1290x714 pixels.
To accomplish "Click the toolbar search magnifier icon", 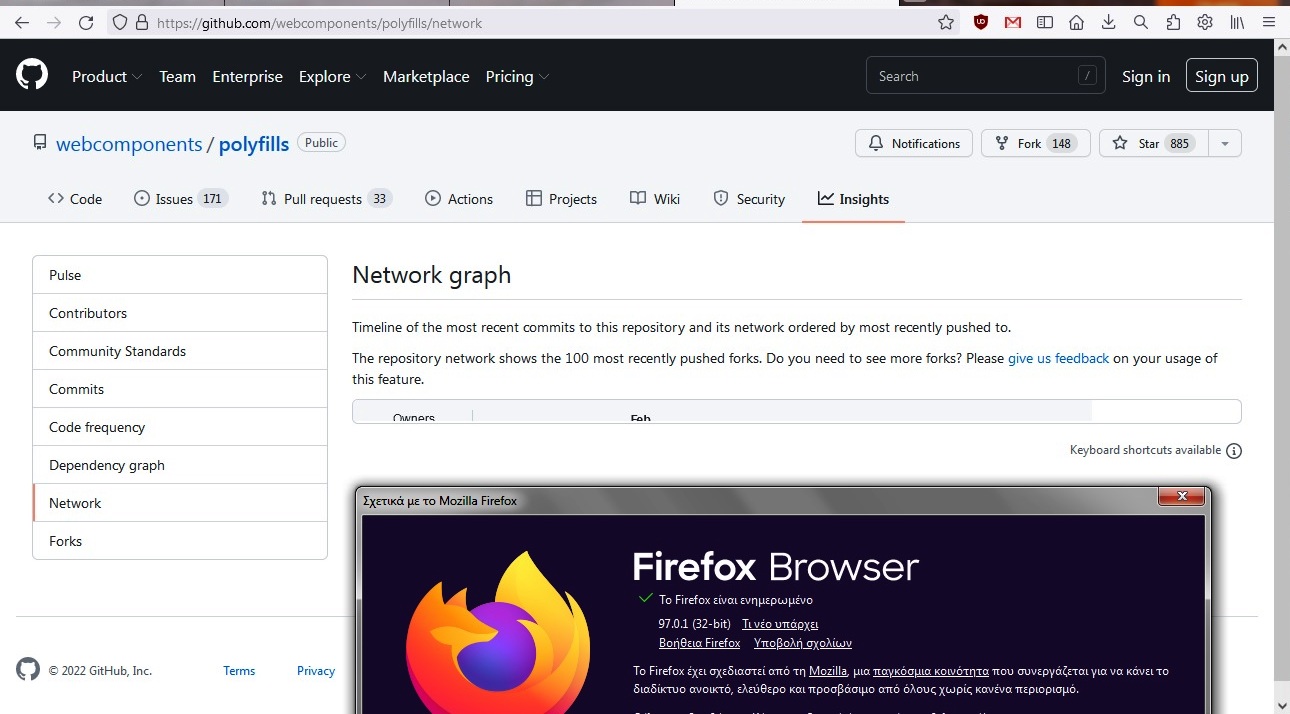I will pos(1141,22).
